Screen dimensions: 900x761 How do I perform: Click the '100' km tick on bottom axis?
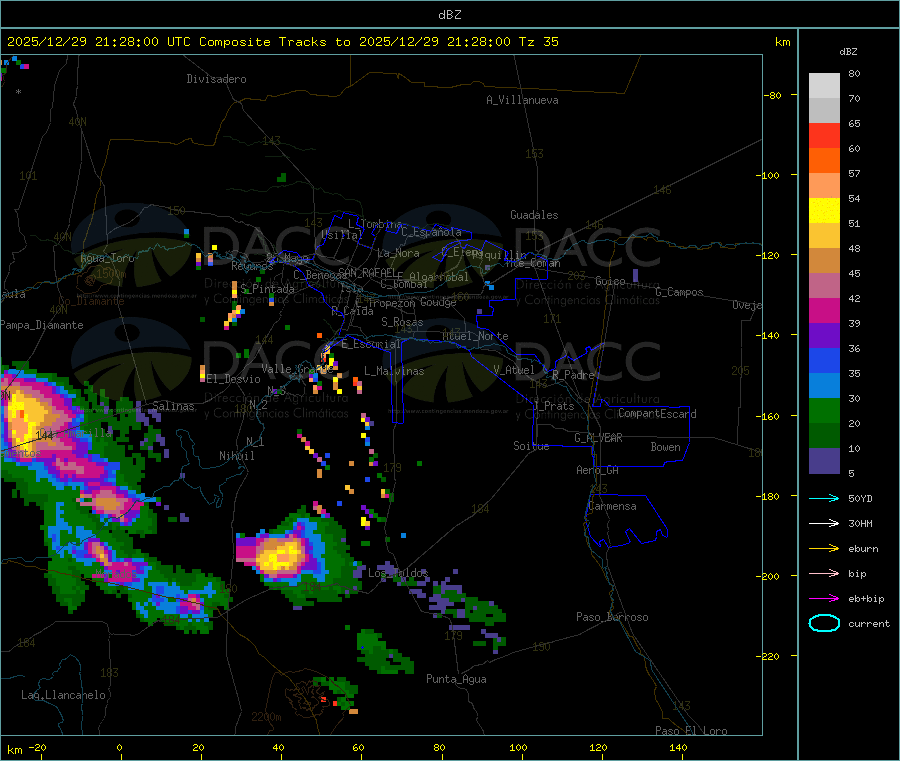point(518,747)
